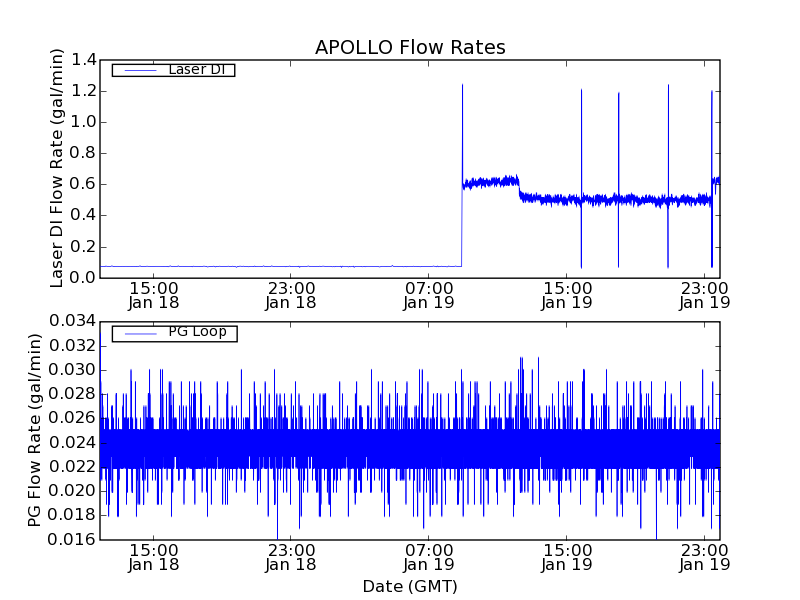The height and width of the screenshot is (600, 800).
Task: Click the 0.028 tick label on bottom chart
Action: [x=72, y=394]
